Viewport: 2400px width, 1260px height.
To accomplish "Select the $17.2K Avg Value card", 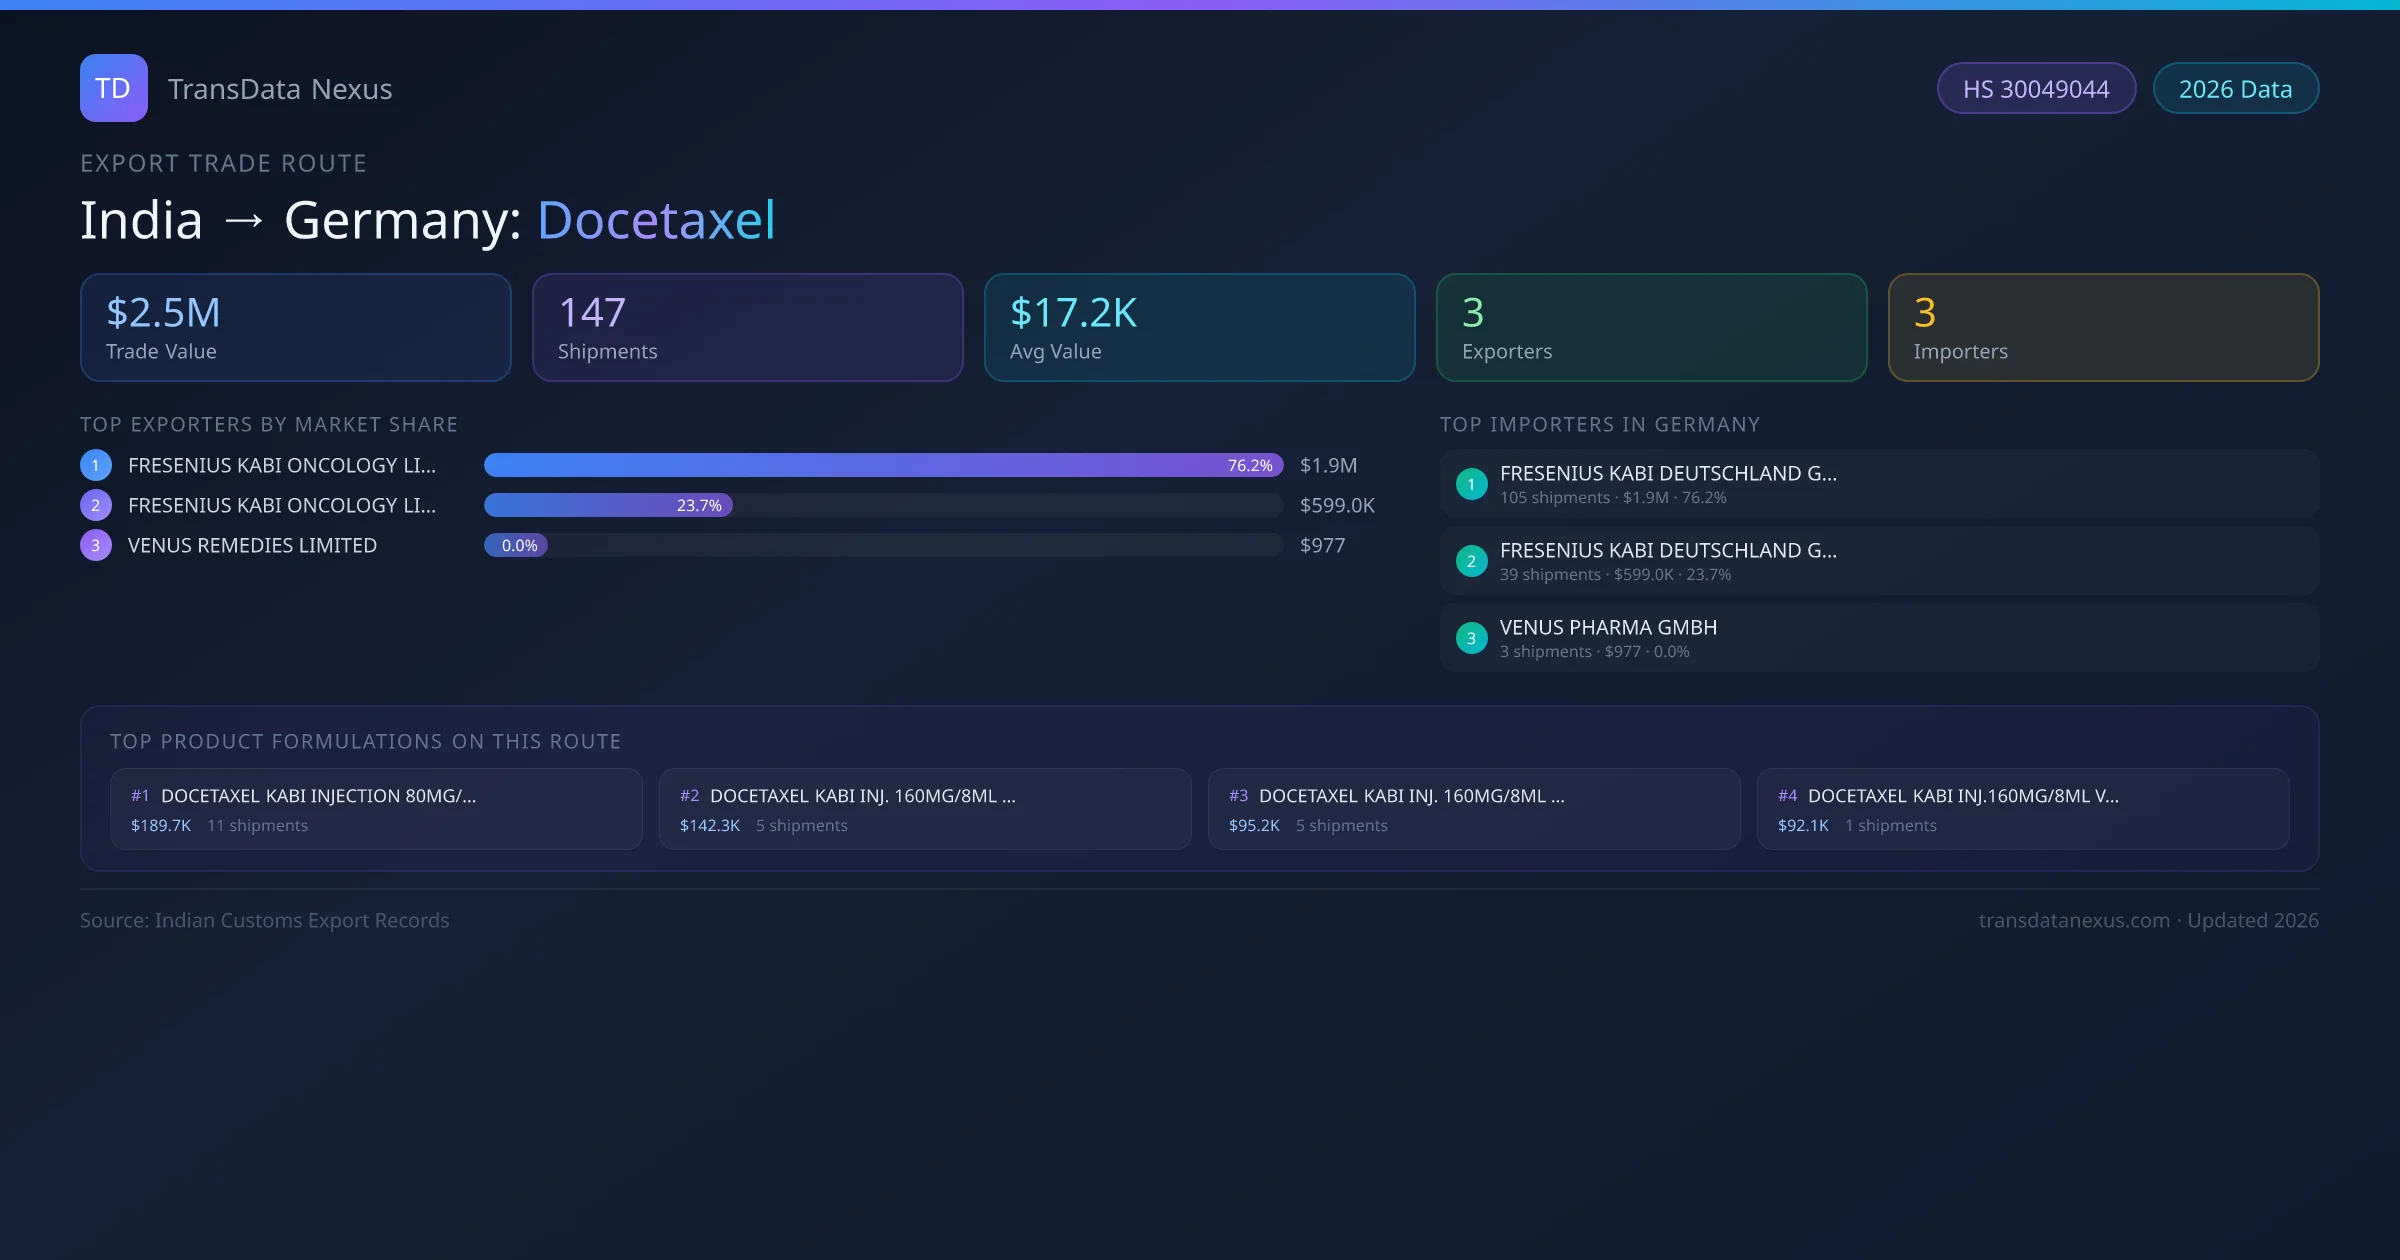I will click(x=1199, y=327).
